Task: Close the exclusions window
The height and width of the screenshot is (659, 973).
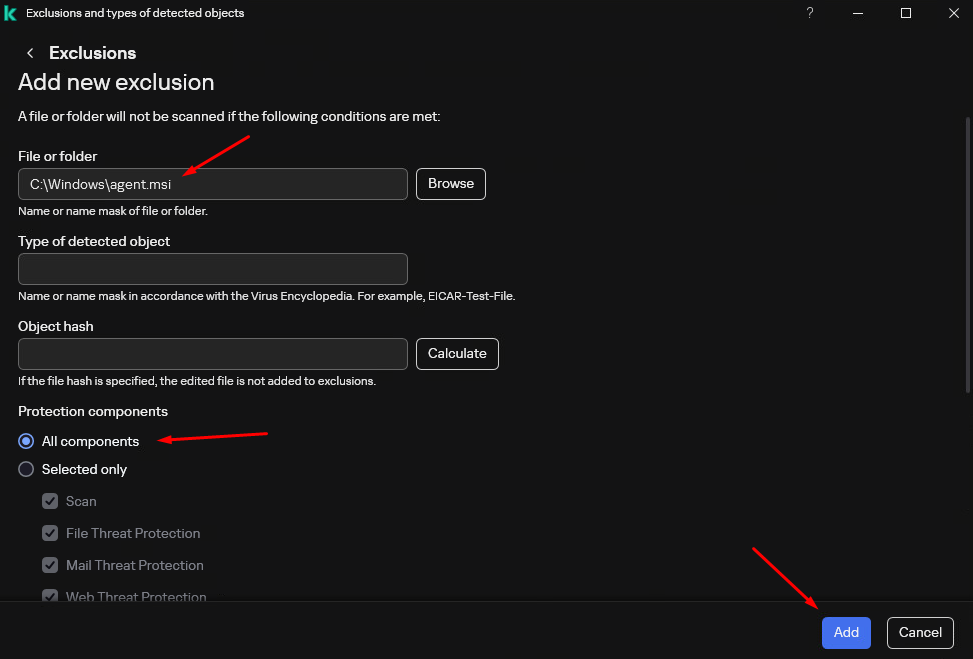Action: pyautogui.click(x=952, y=13)
